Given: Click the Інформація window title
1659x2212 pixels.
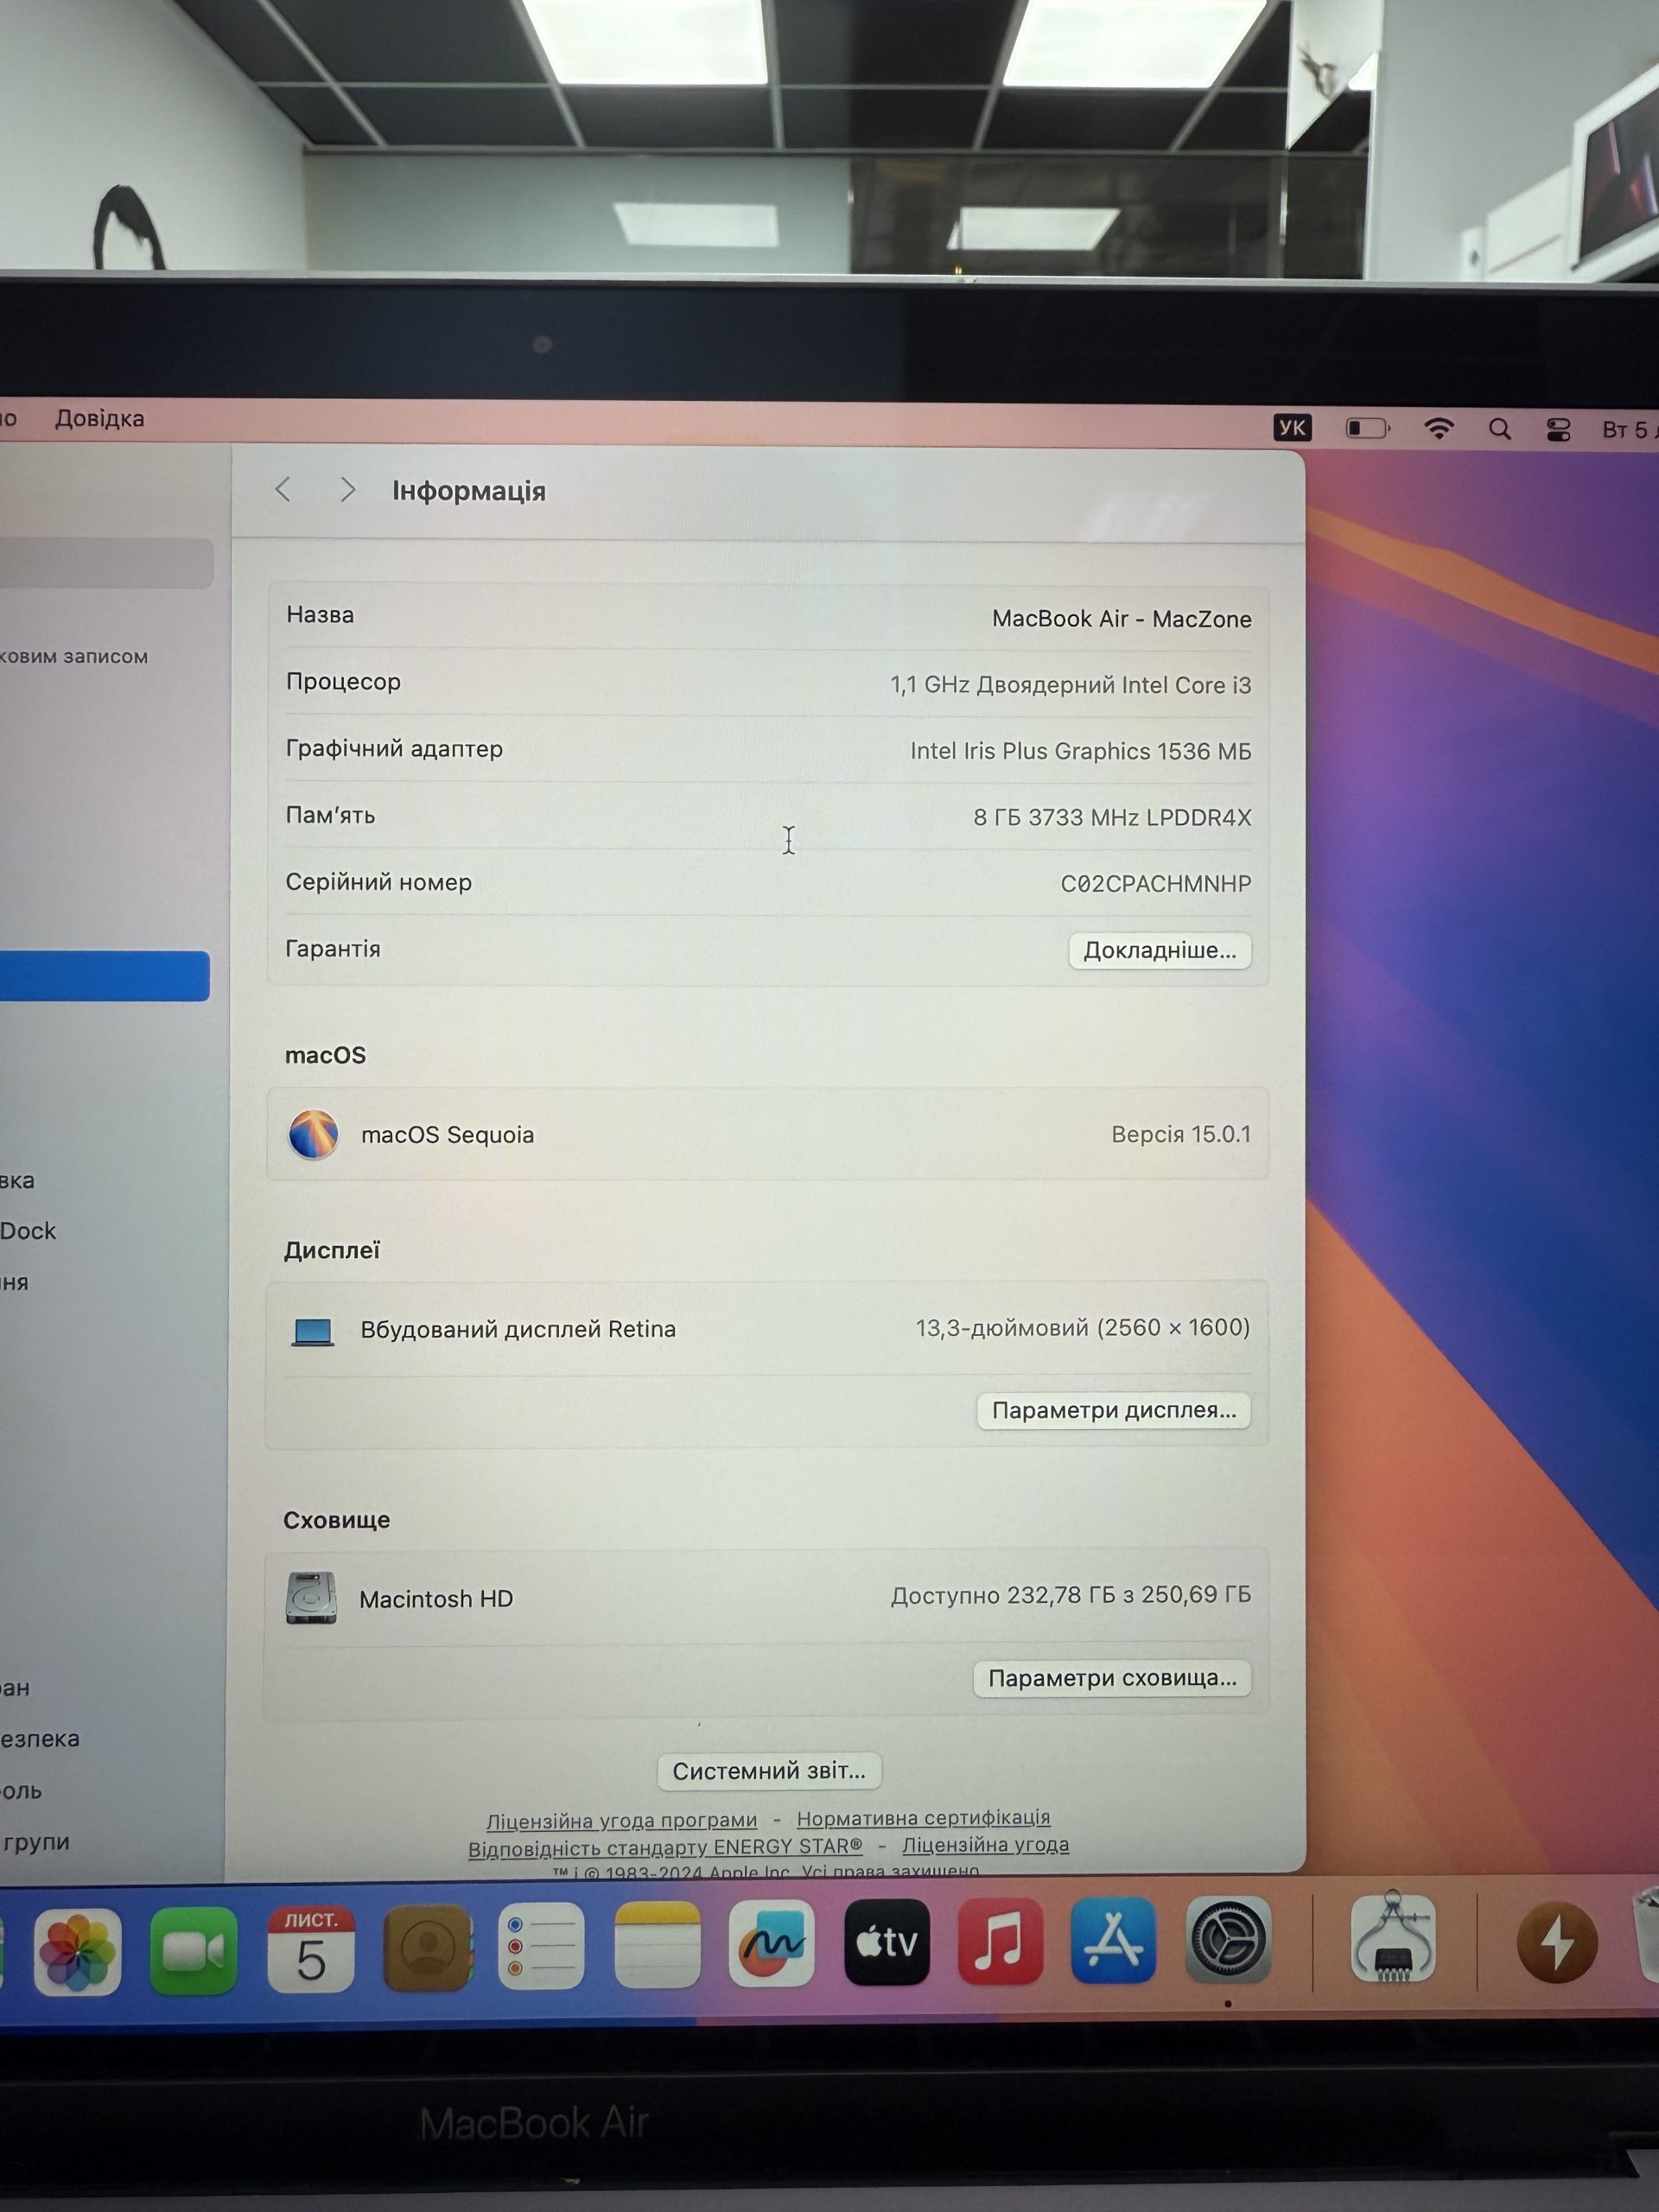Looking at the screenshot, I should (469, 491).
